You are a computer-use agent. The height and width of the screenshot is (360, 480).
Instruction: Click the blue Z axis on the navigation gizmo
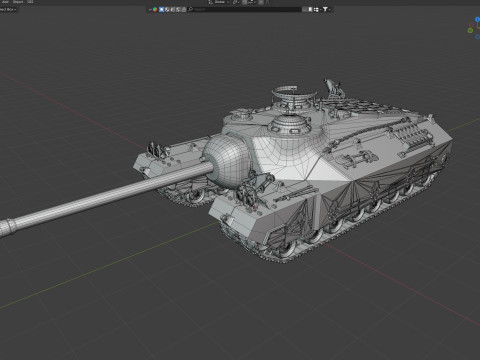pyautogui.click(x=477, y=19)
